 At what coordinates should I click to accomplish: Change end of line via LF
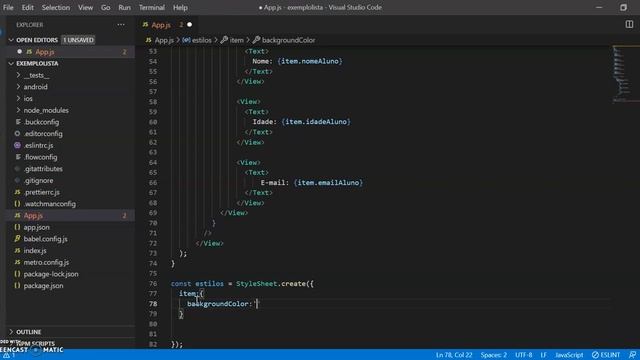pos(543,355)
